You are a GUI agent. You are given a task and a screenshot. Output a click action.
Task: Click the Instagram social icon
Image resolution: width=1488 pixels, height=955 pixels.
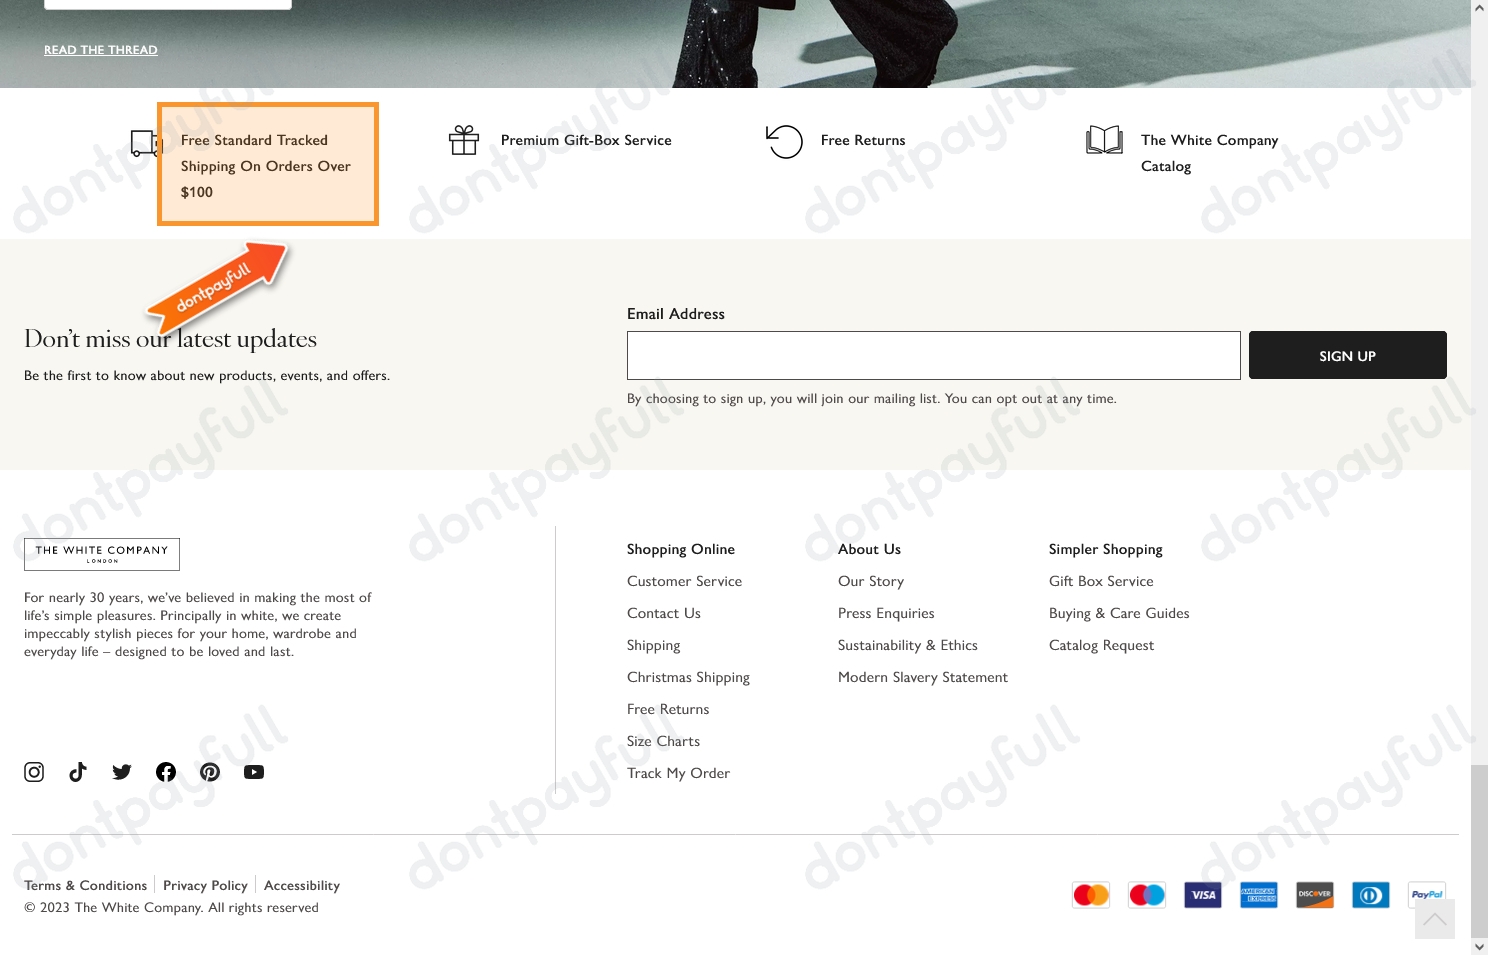pos(33,771)
